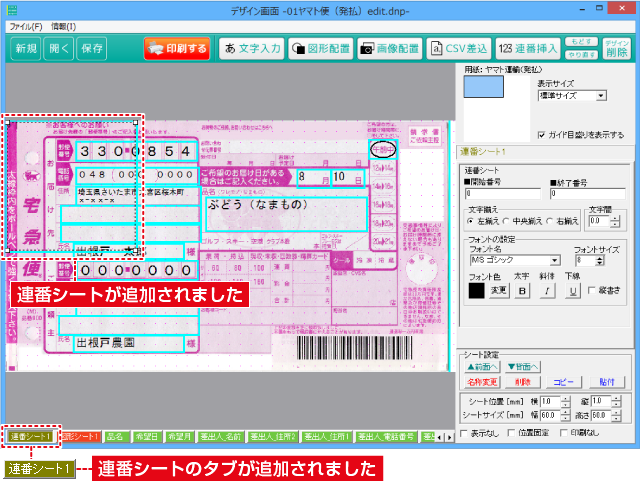
Task: Switch to the 希望日 tab
Action: pos(147,437)
